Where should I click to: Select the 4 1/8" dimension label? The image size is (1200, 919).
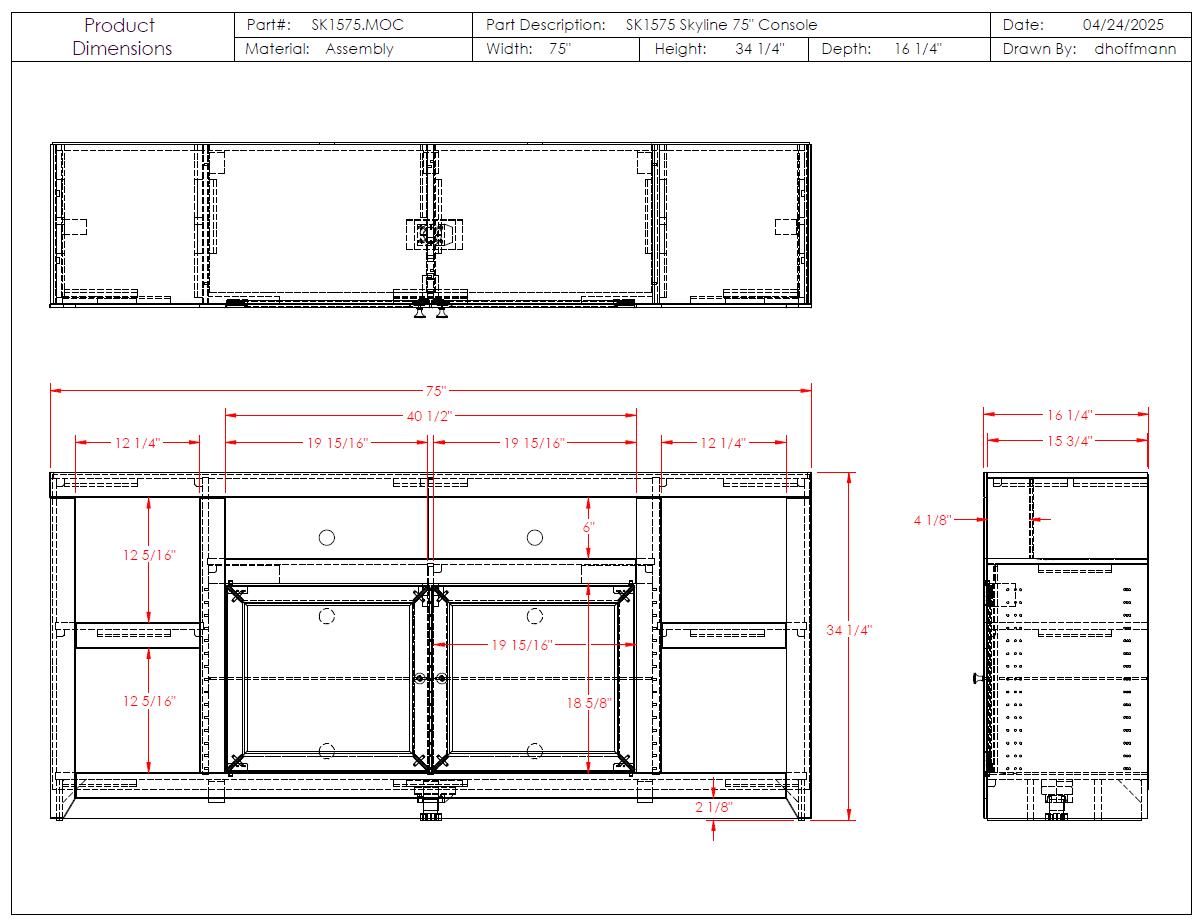tap(932, 520)
